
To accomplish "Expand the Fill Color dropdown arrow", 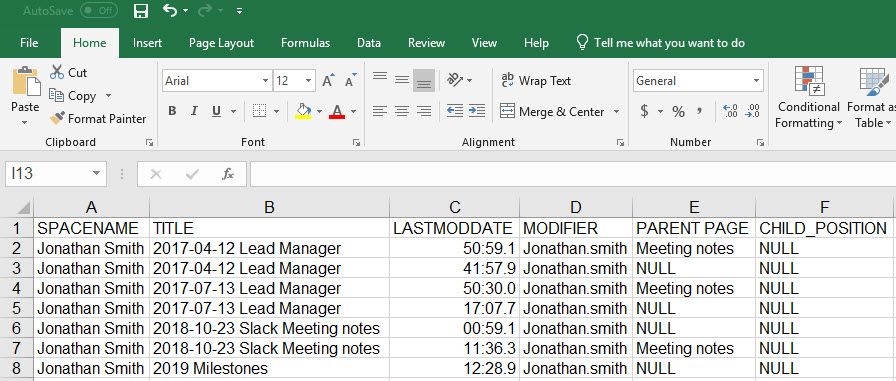I will click(319, 111).
